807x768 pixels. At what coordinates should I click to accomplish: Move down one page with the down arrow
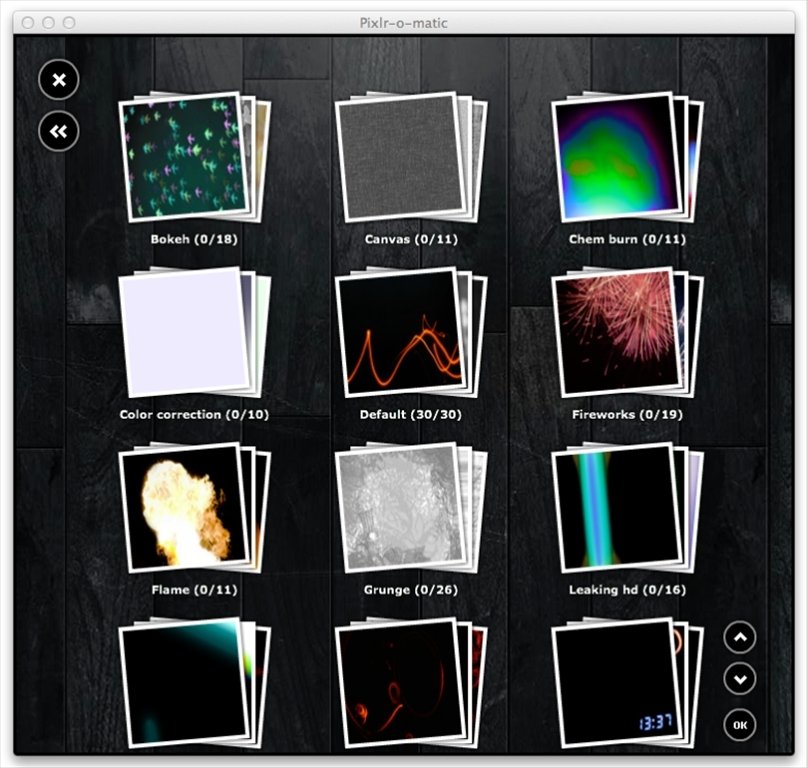[x=740, y=679]
